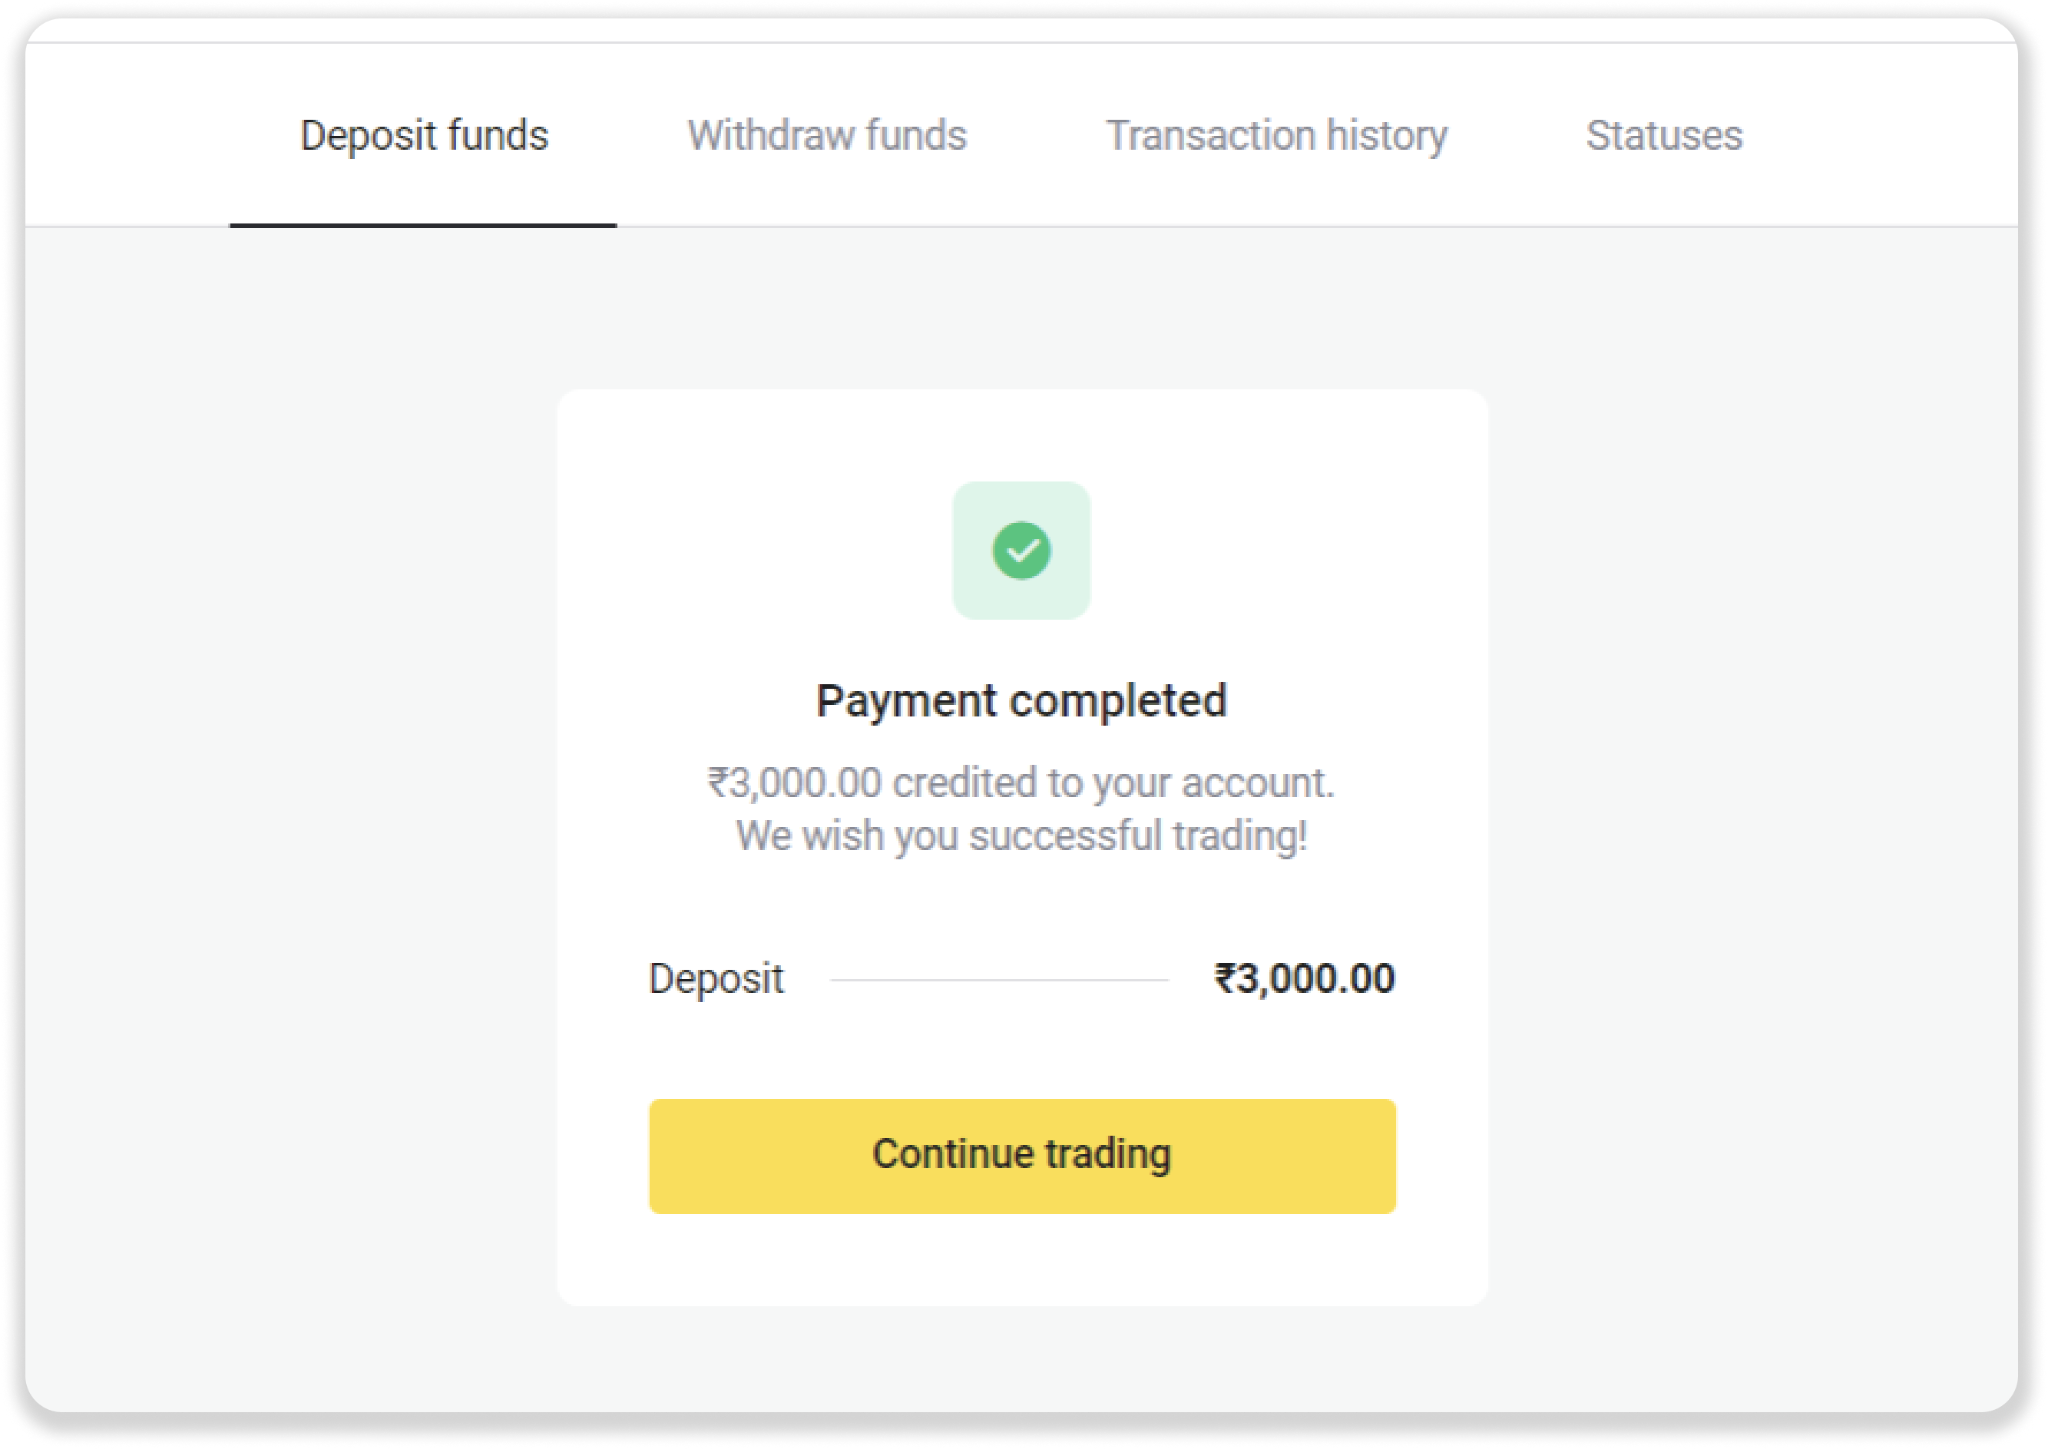Image resolution: width=2048 pixels, height=1449 pixels.
Task: Click the bold ₹3,000.00 deposit amount
Action: tap(1304, 978)
